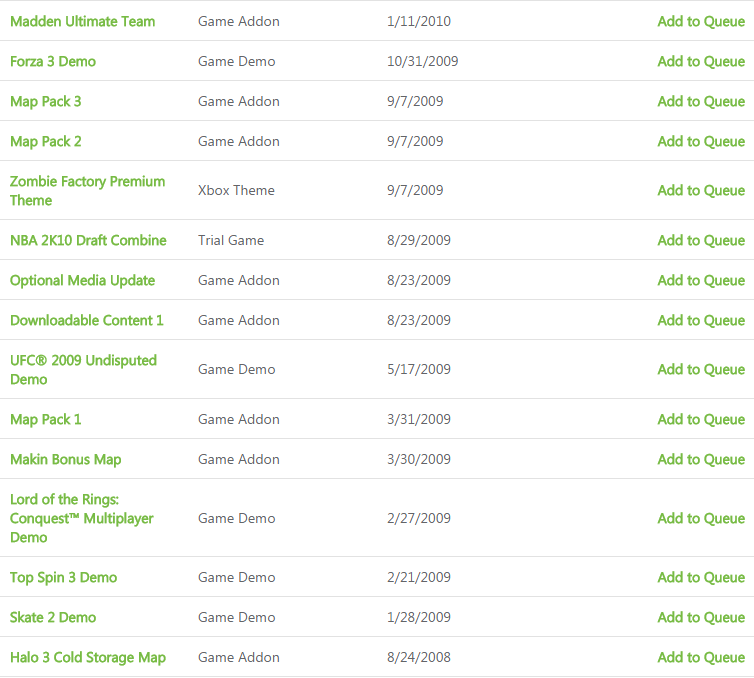The height and width of the screenshot is (678, 754).
Task: Click Game Demo in Forza 3 Demo row
Action: click(x=237, y=62)
